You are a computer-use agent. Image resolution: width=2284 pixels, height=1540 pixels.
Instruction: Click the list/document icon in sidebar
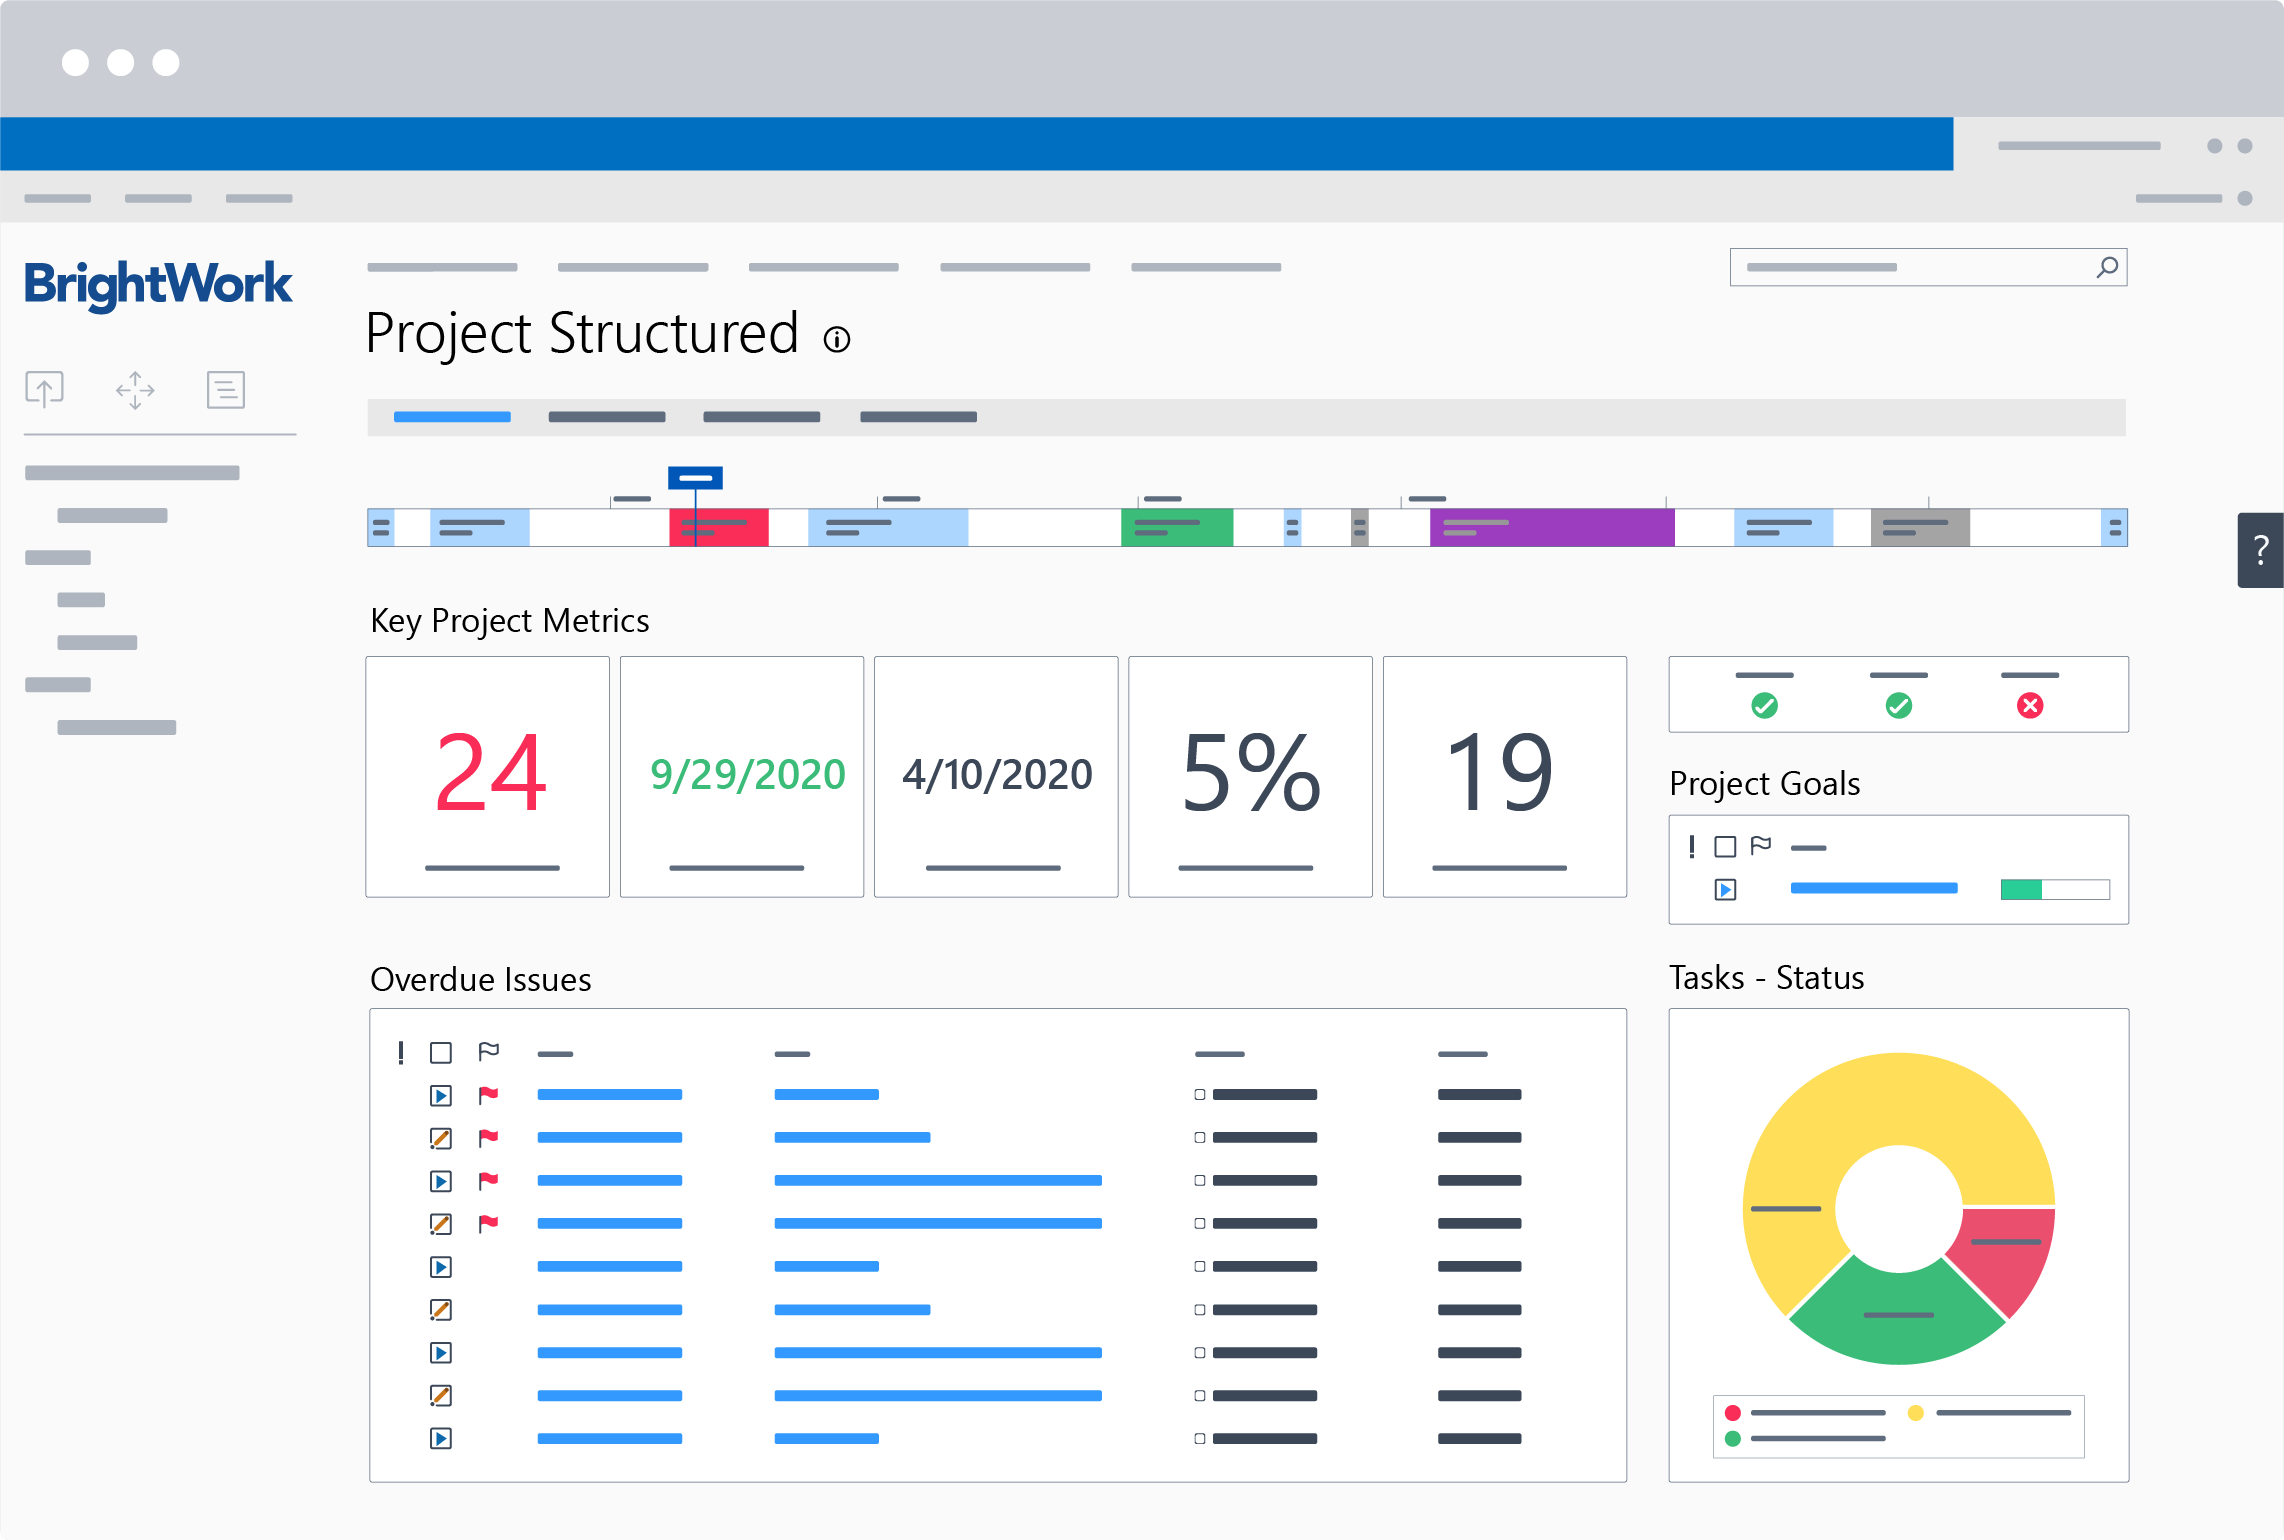pyautogui.click(x=223, y=388)
